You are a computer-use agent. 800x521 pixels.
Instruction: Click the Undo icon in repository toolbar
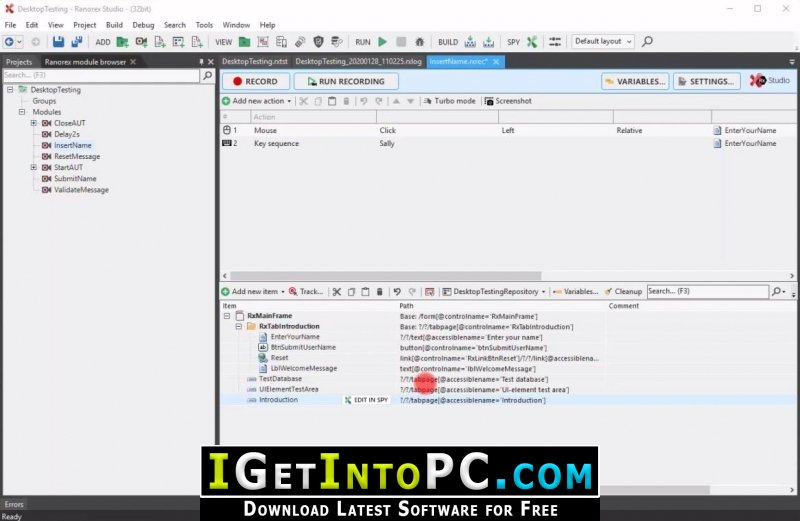point(397,292)
